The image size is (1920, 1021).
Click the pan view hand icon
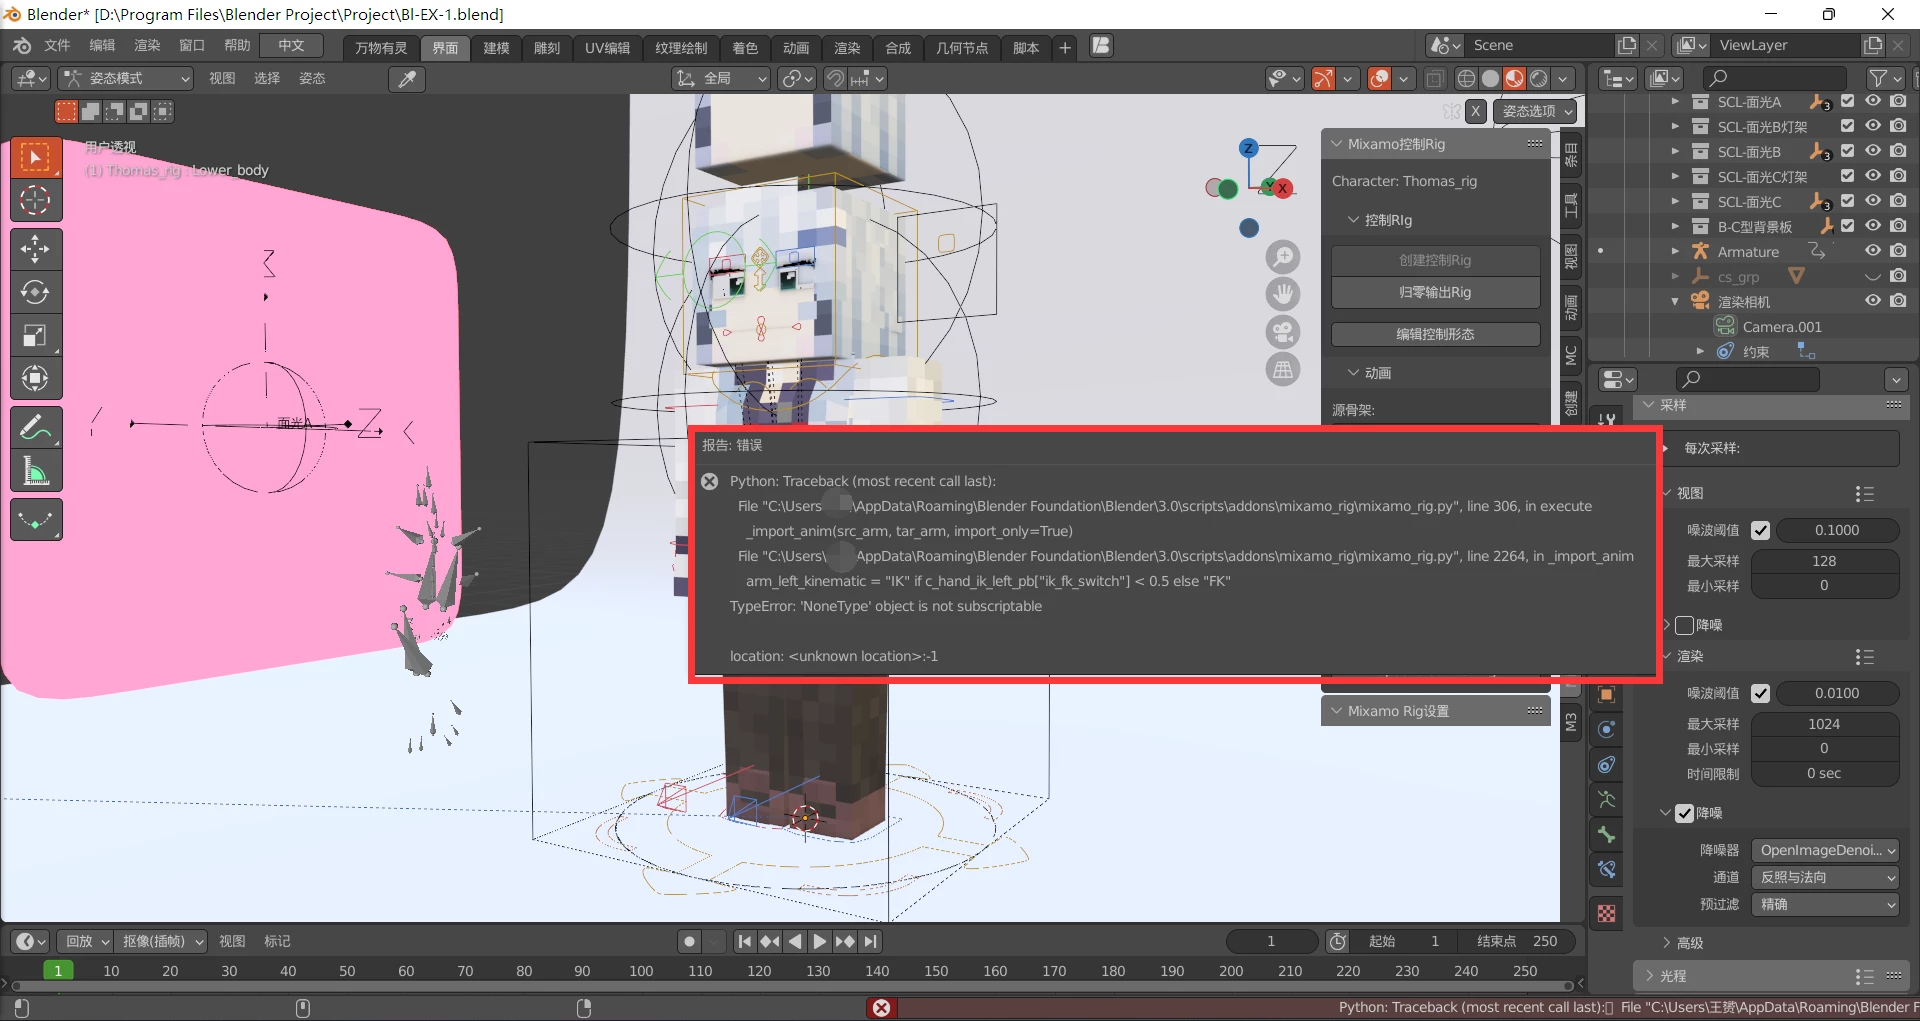click(1283, 294)
